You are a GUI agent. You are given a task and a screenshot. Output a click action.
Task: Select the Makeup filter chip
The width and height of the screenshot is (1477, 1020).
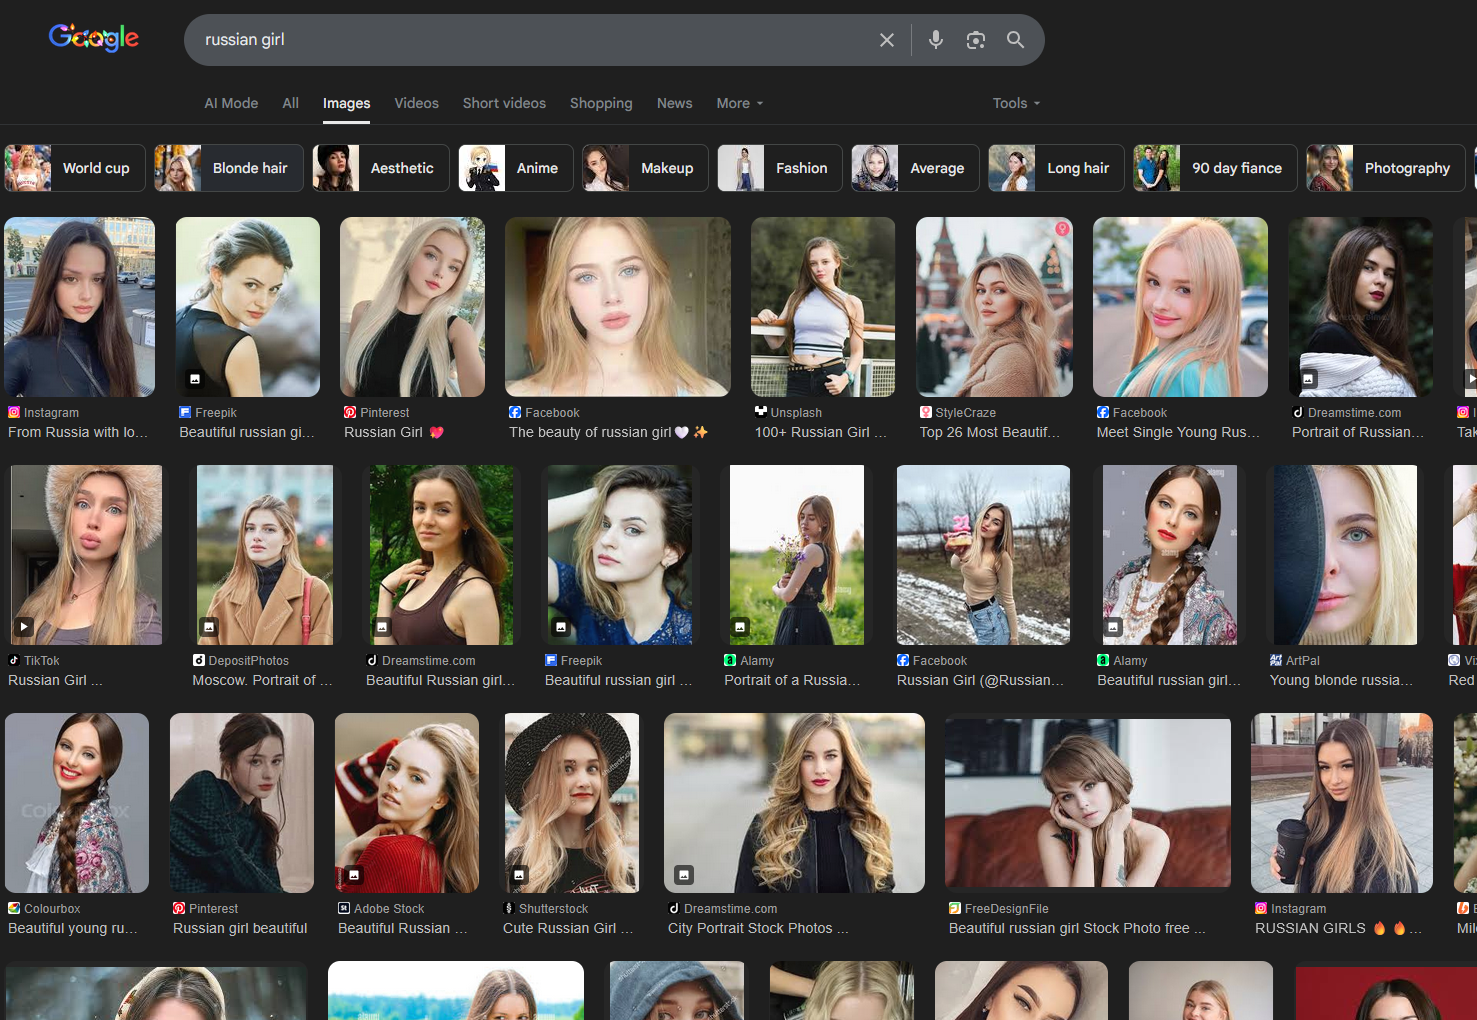pyautogui.click(x=646, y=168)
